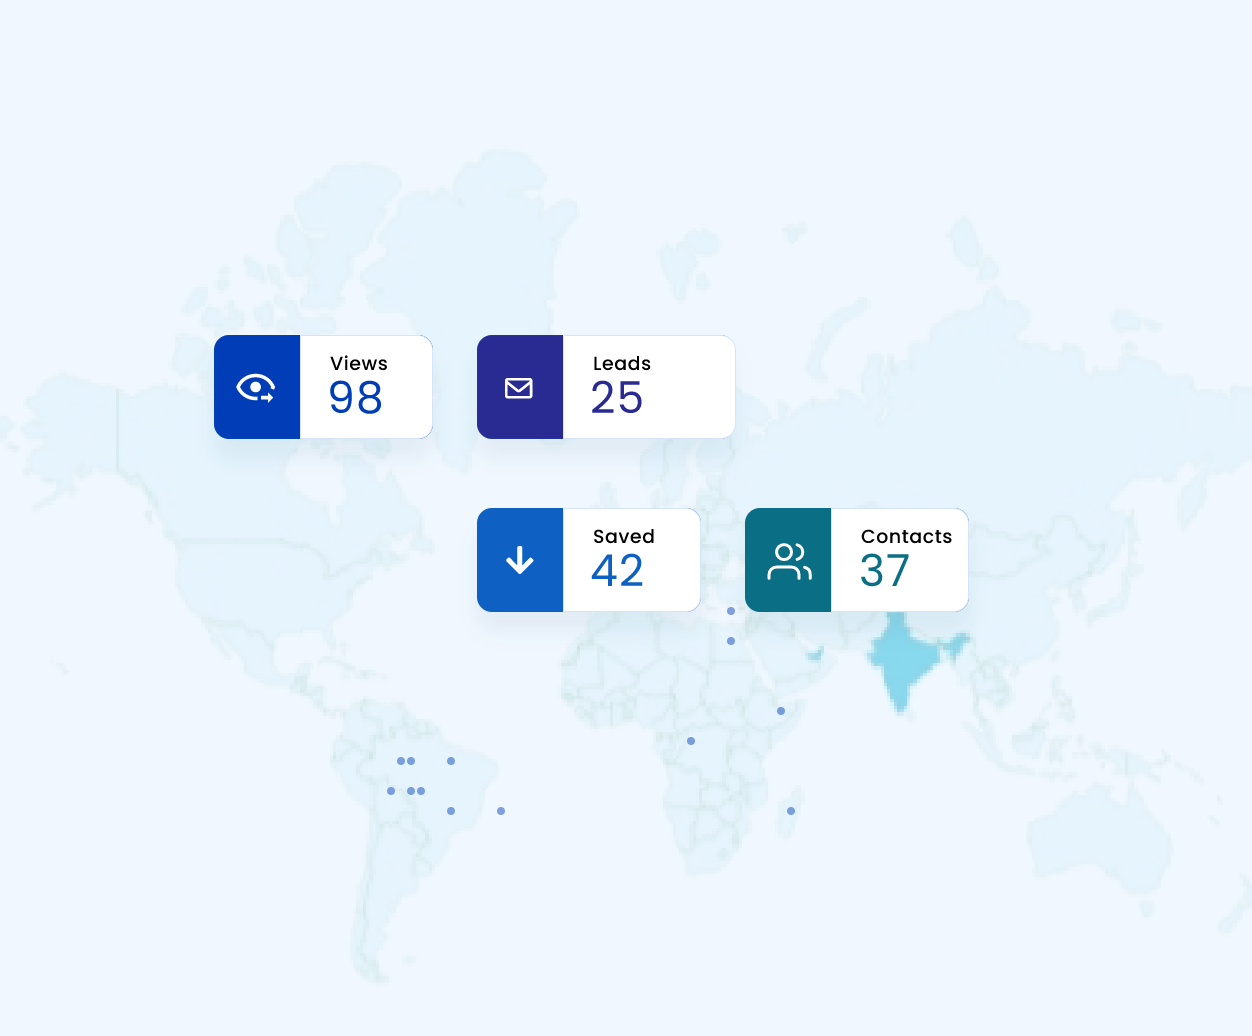Select highlighted India on the map

903,660
